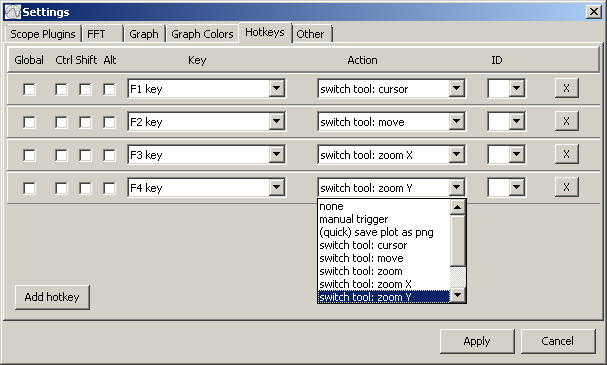Toggle Ctrl checkbox in F1 key row
The image size is (607, 365).
(x=61, y=89)
